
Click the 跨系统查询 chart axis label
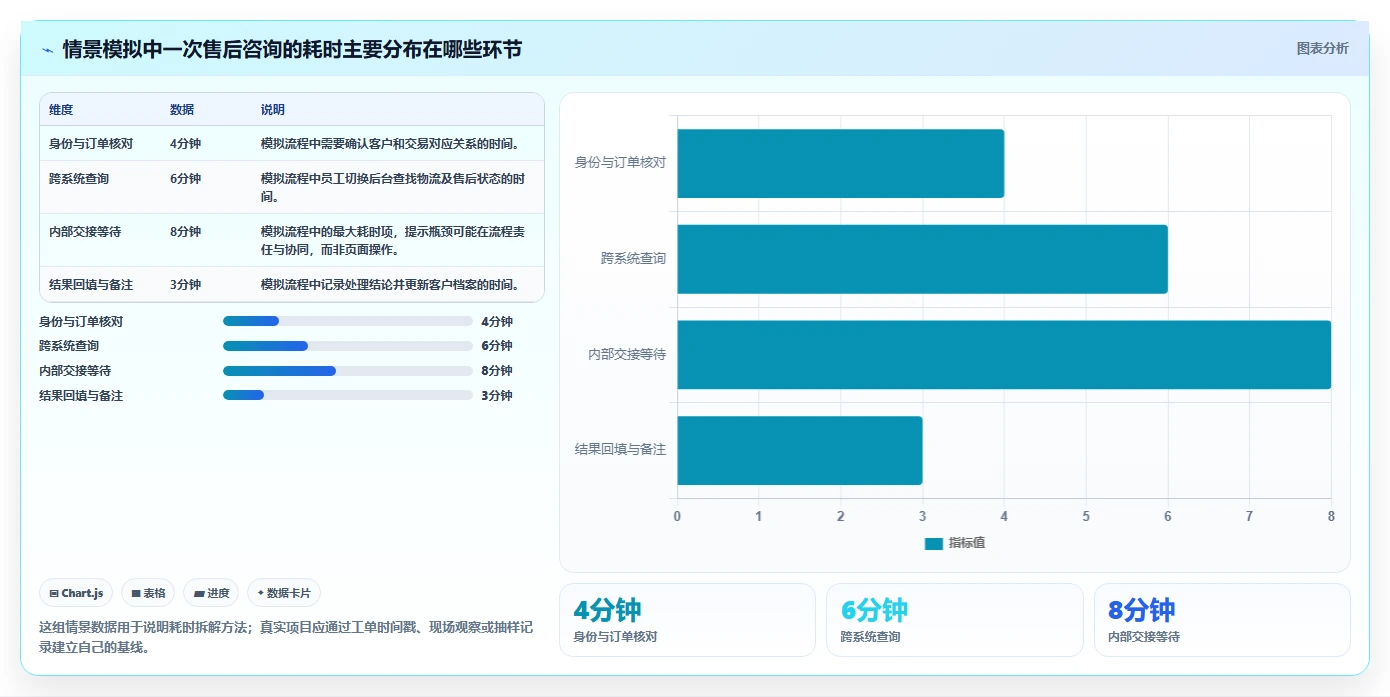633,258
